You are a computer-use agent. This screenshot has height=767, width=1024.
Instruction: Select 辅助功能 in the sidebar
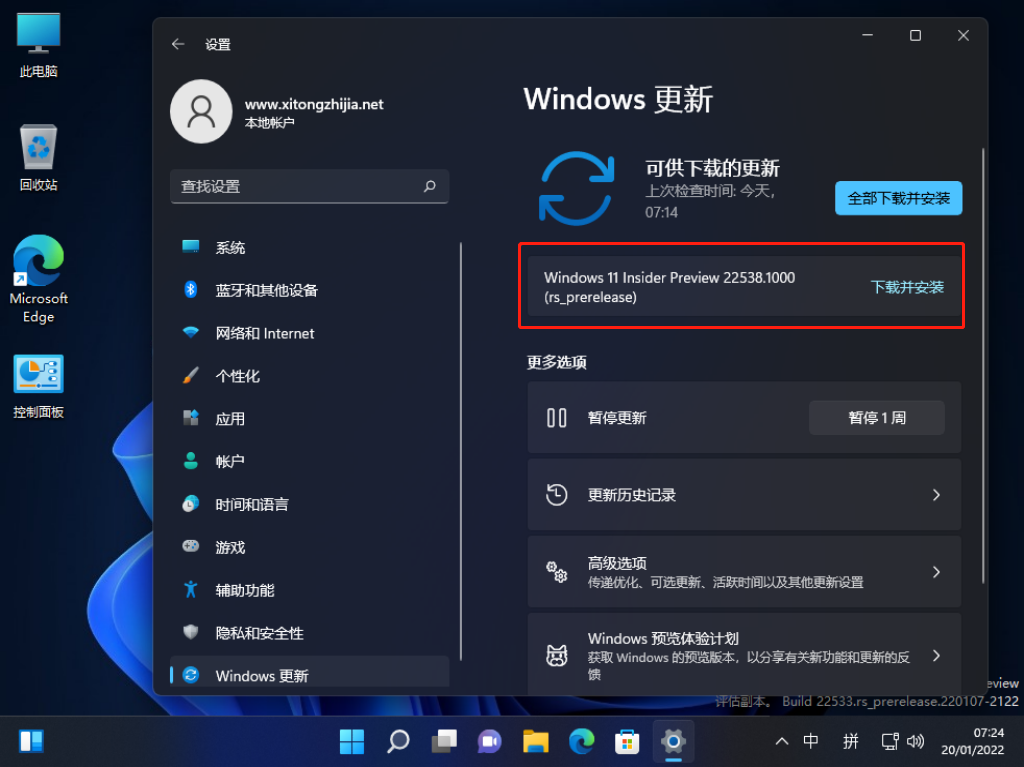click(309, 590)
